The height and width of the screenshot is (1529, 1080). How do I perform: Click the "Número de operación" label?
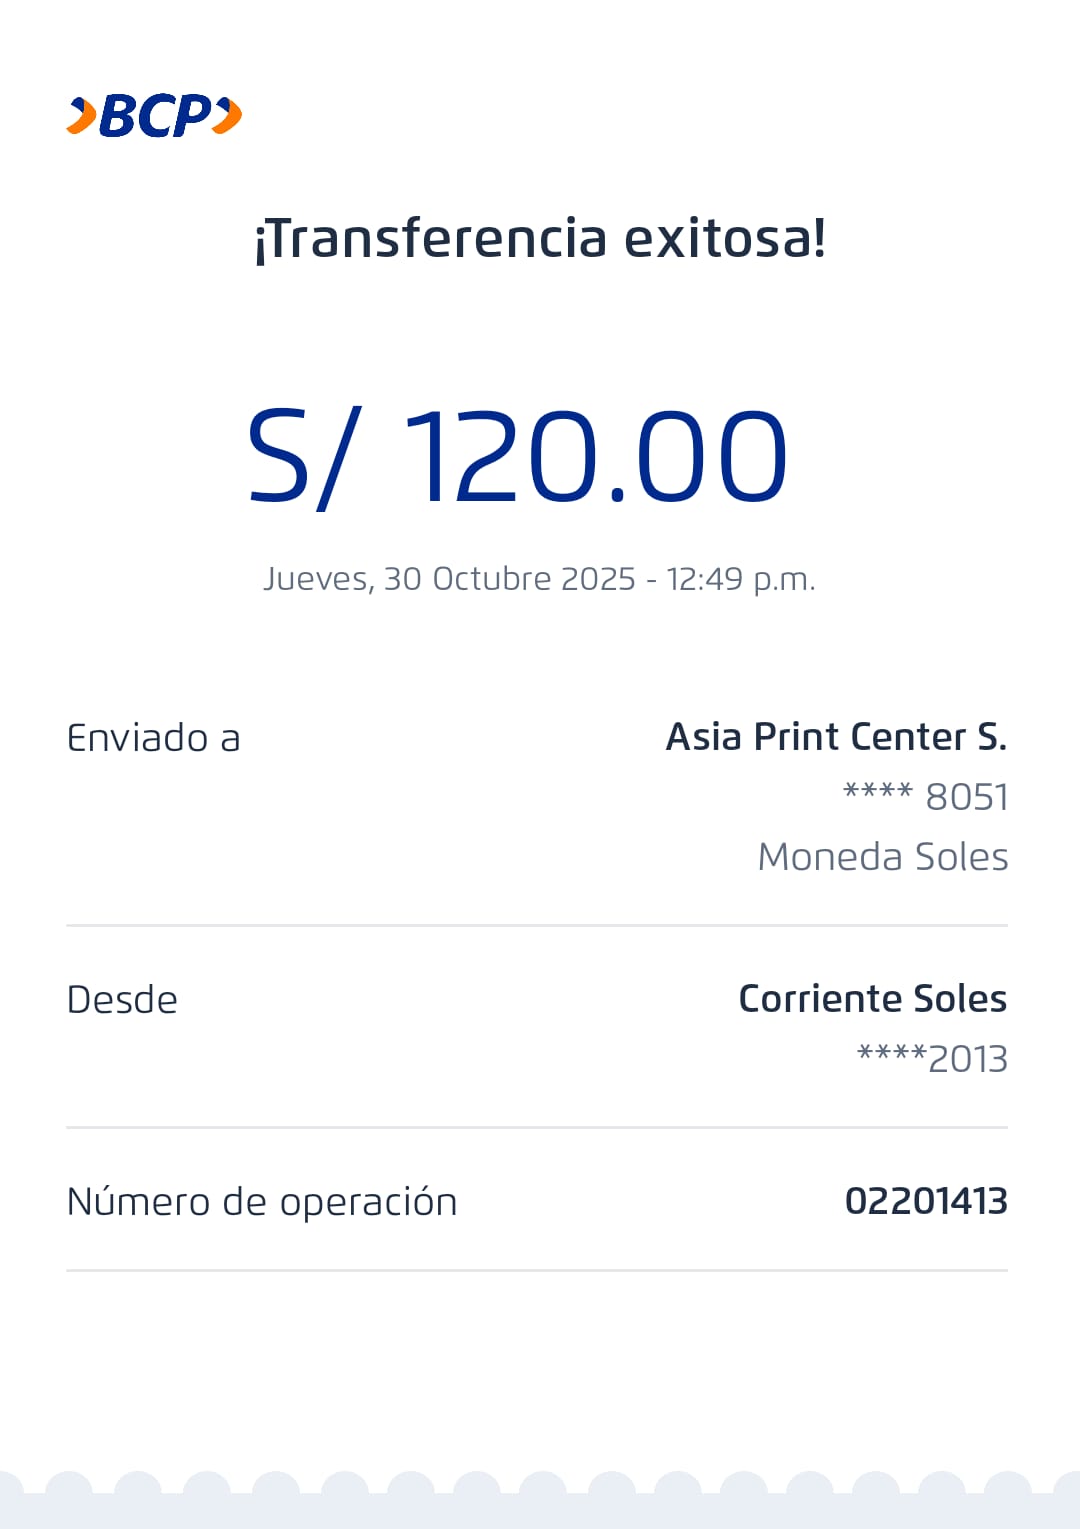262,1202
